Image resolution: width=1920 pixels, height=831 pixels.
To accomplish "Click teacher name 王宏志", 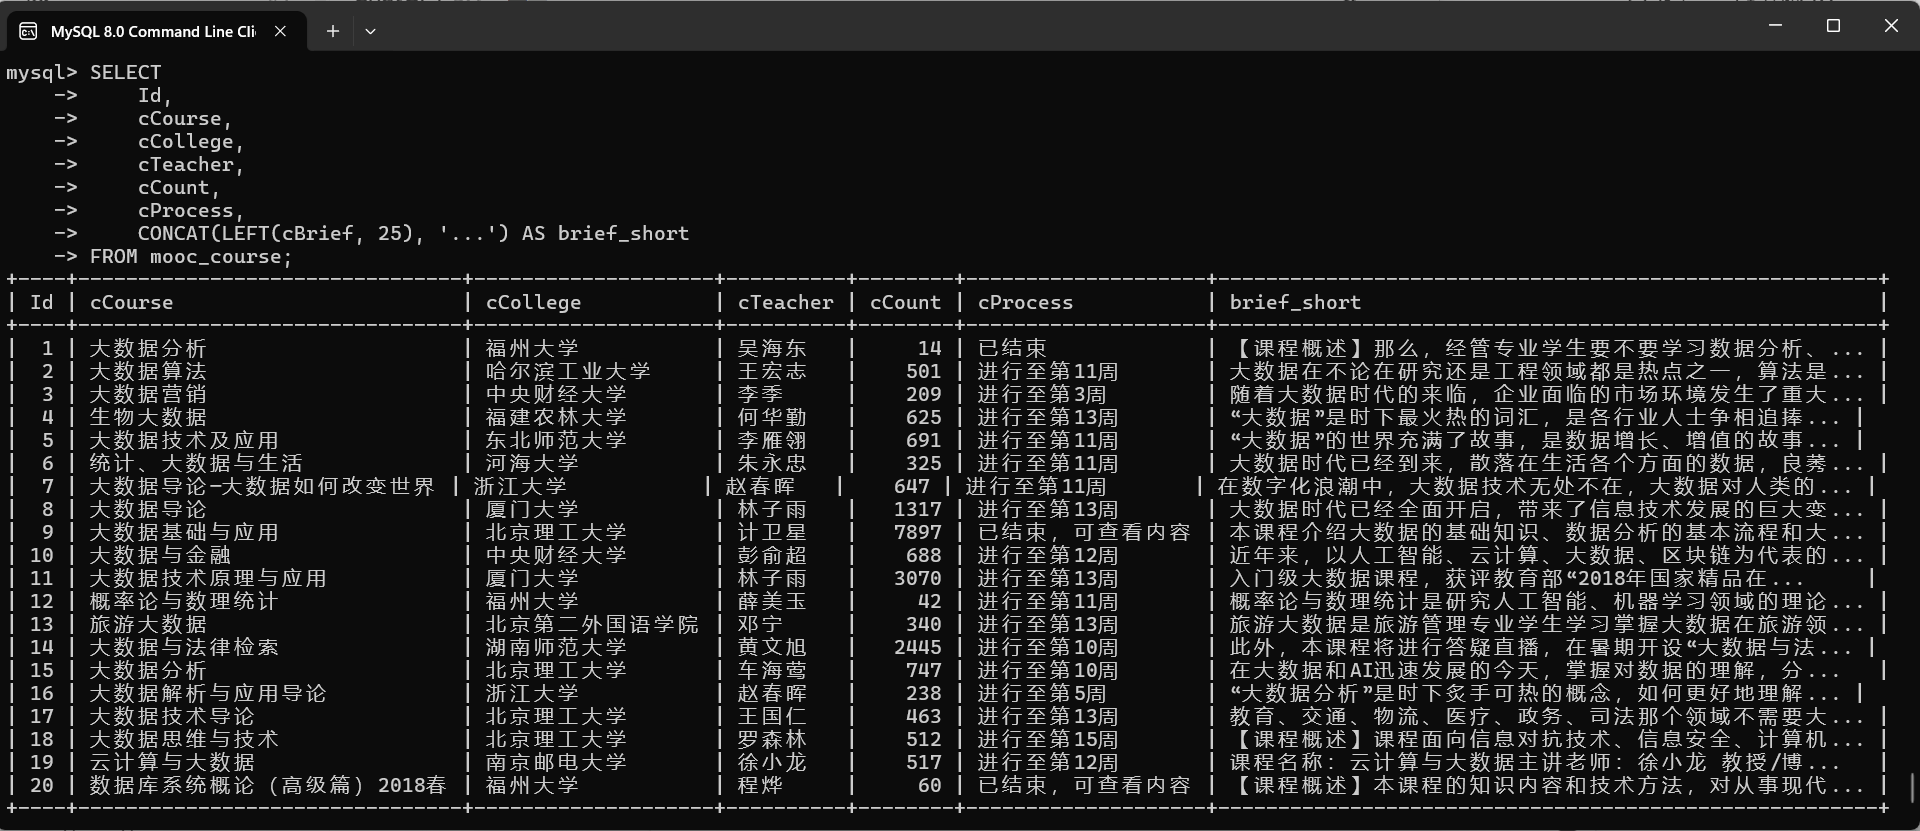I will coord(772,371).
